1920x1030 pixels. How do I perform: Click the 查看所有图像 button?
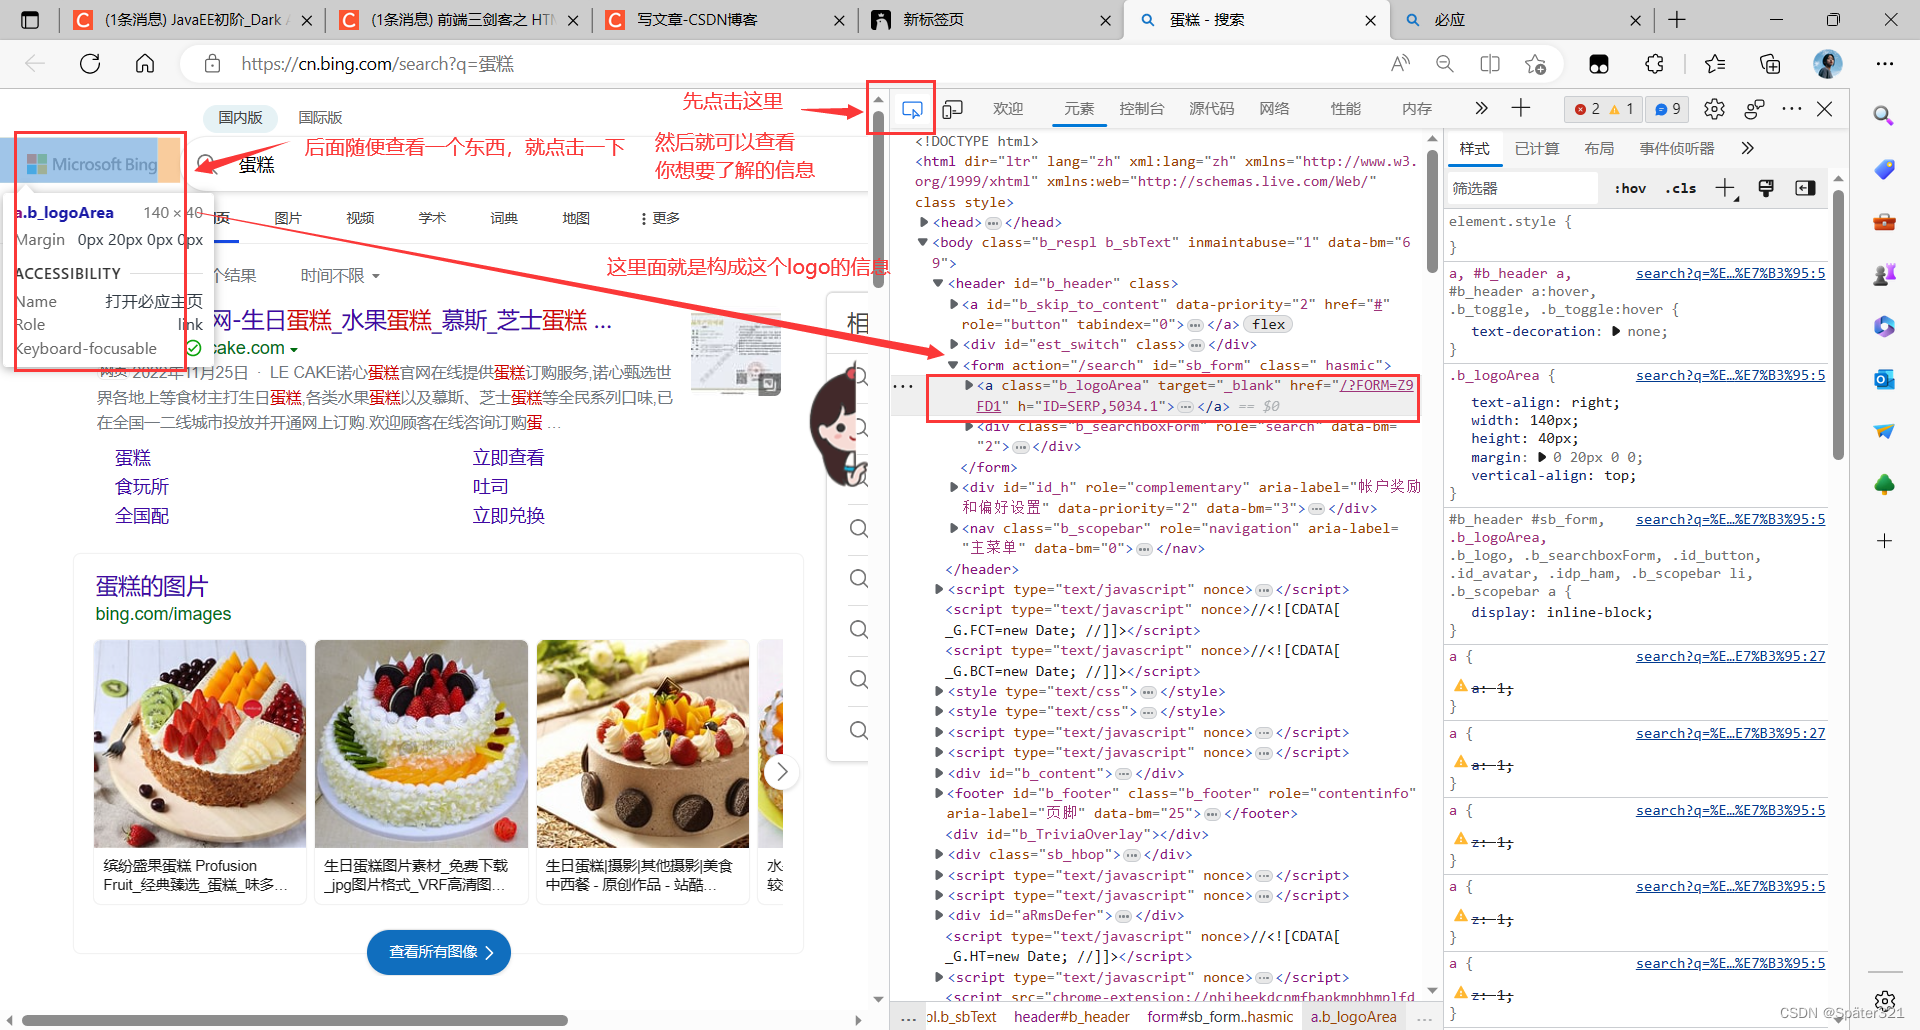click(x=438, y=952)
